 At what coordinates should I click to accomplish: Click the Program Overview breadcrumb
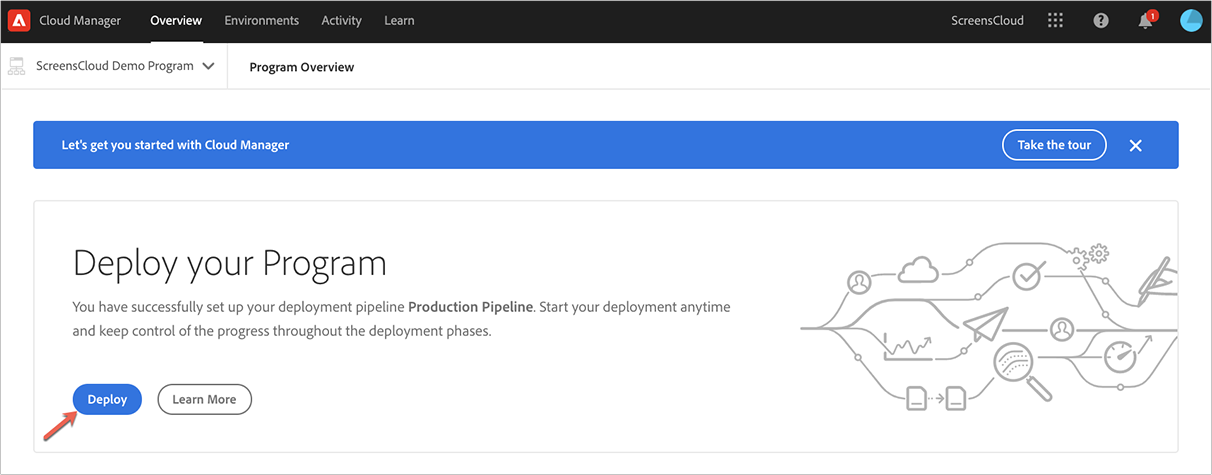pyautogui.click(x=302, y=67)
